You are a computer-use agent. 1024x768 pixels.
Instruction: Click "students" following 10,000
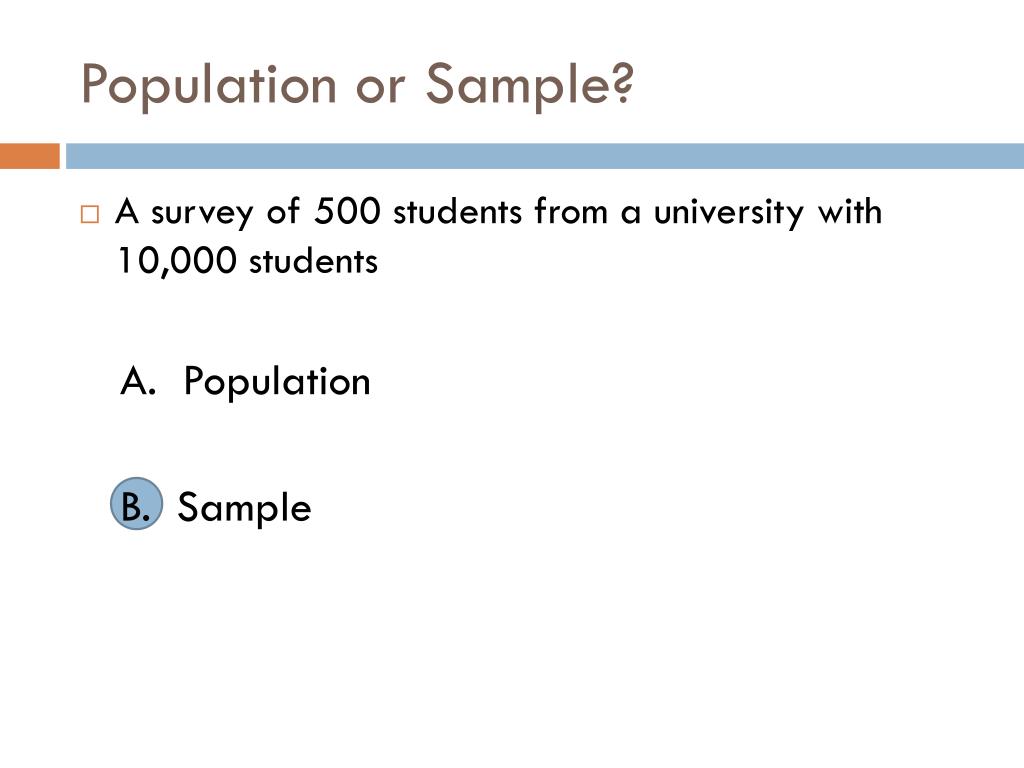point(313,262)
